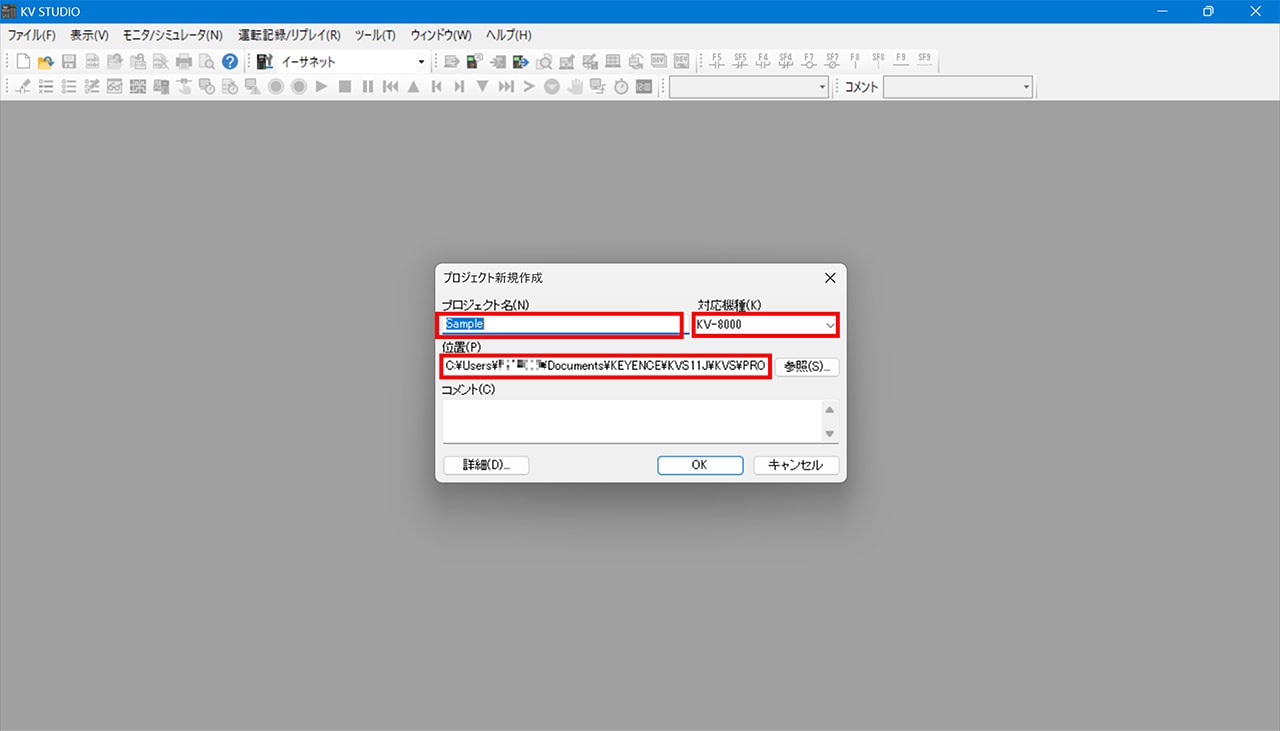Viewport: 1280px width, 731px height.
Task: Click the F5 normally-open contact icon
Action: click(716, 61)
